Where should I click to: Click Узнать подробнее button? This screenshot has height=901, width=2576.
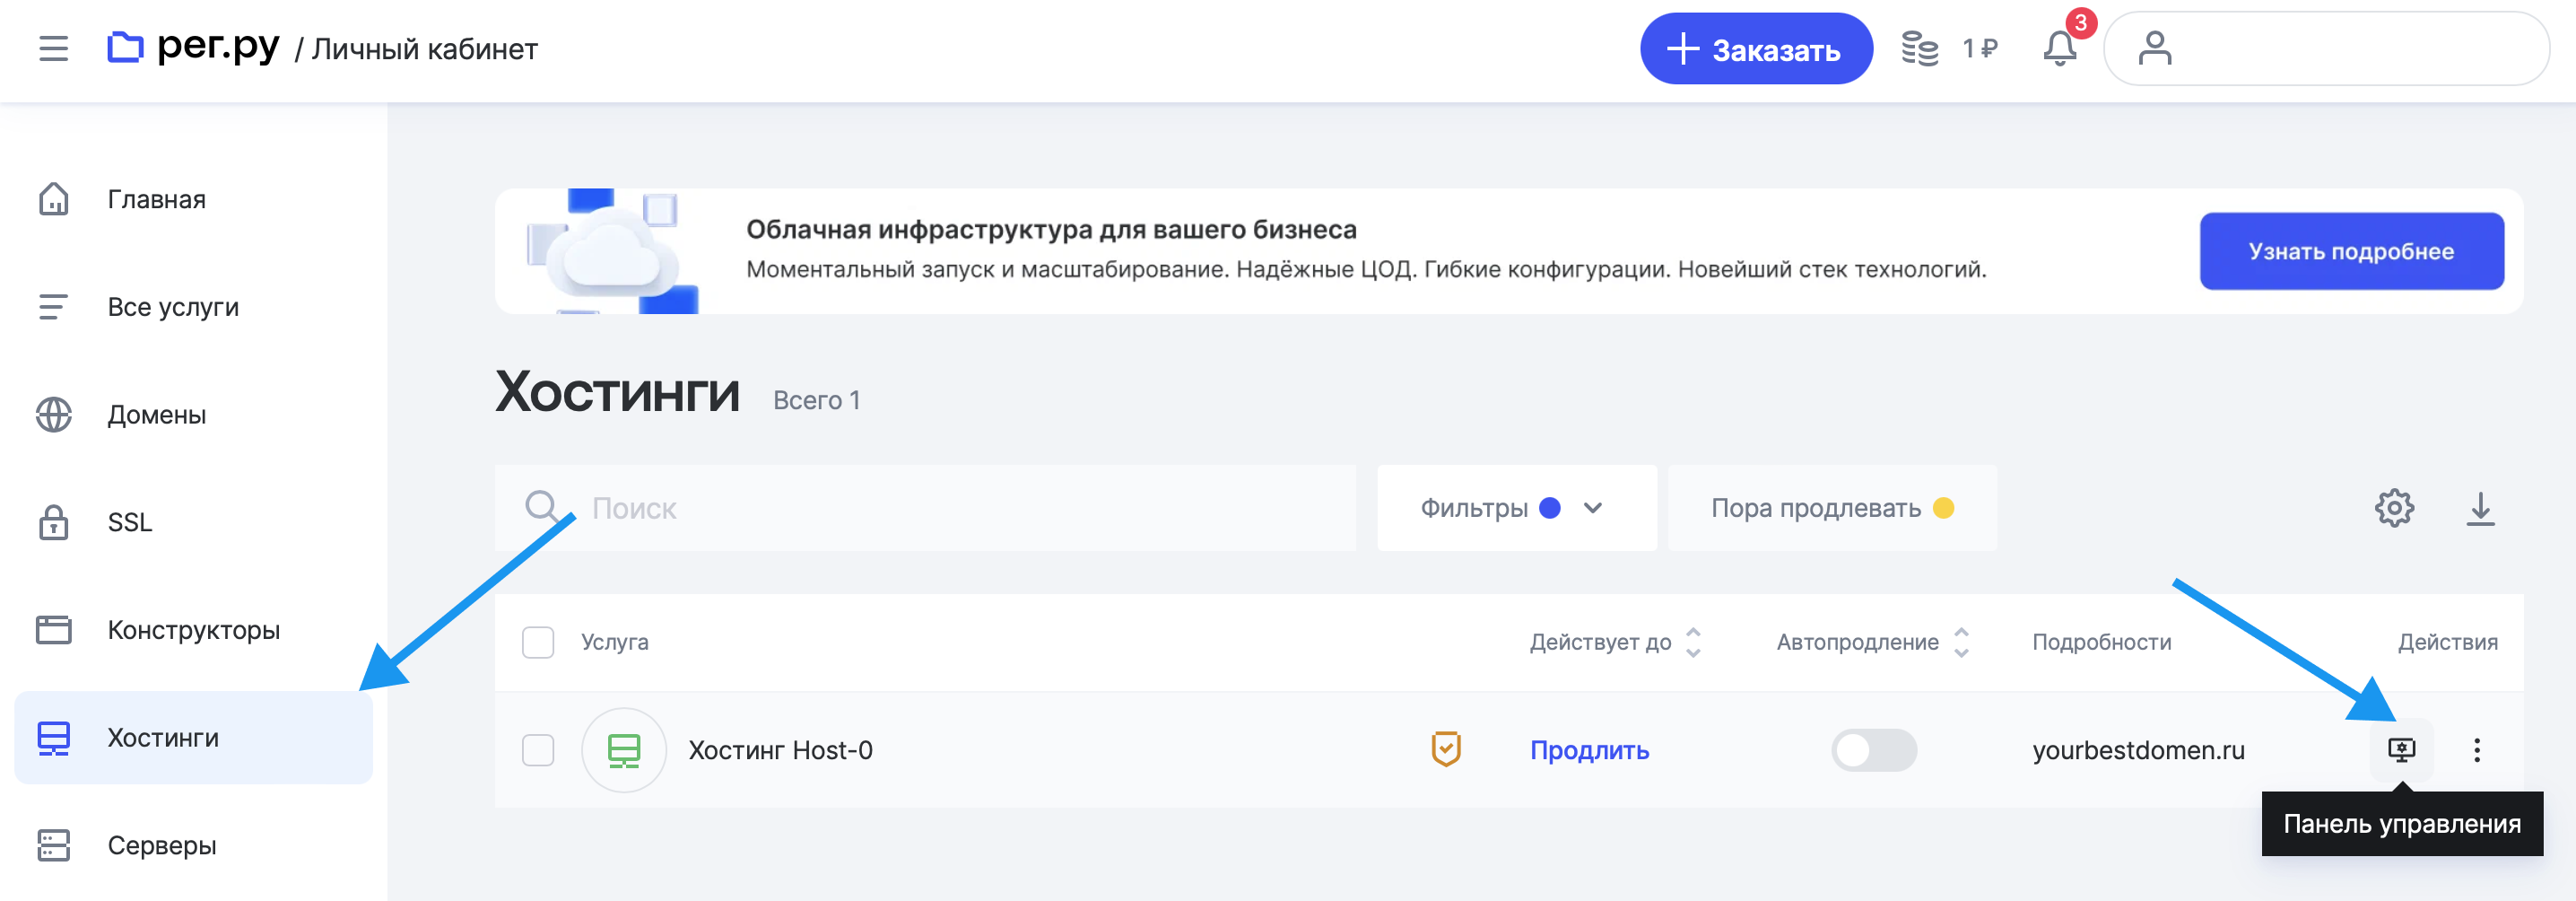[2351, 251]
